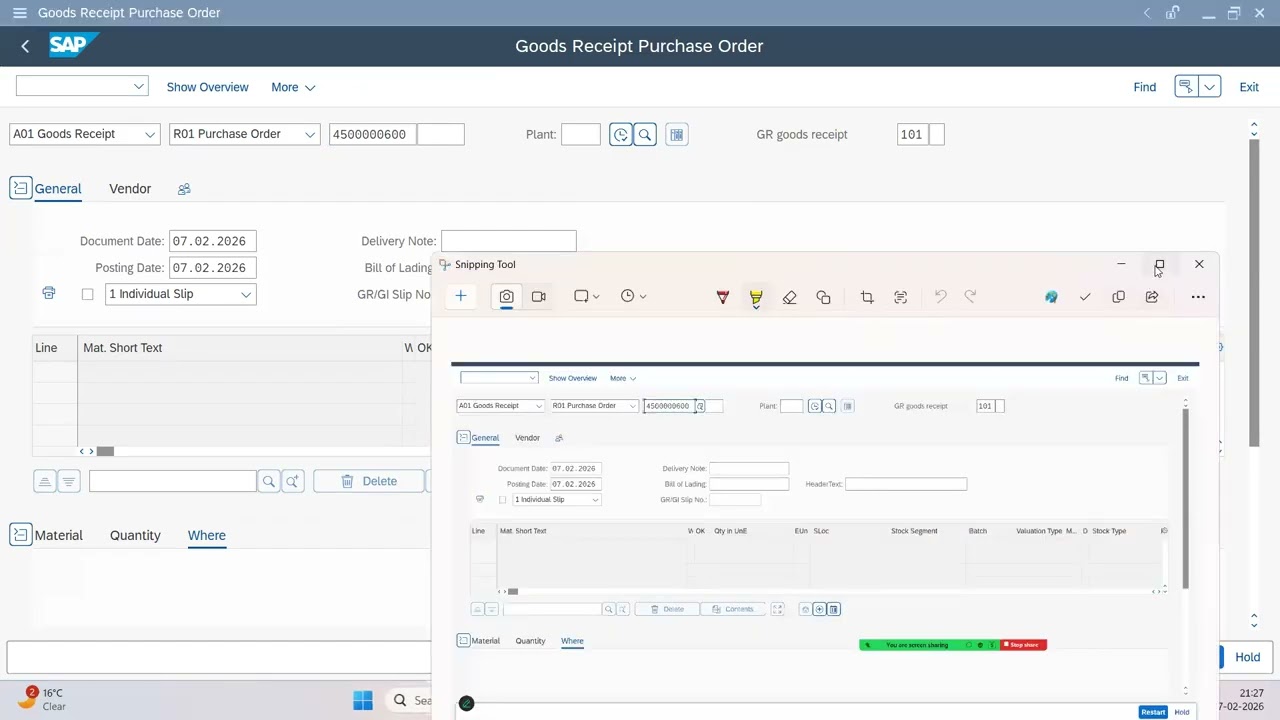The height and width of the screenshot is (720, 1280).
Task: Click the item table horizontal scrollbar thumb
Action: [105, 451]
